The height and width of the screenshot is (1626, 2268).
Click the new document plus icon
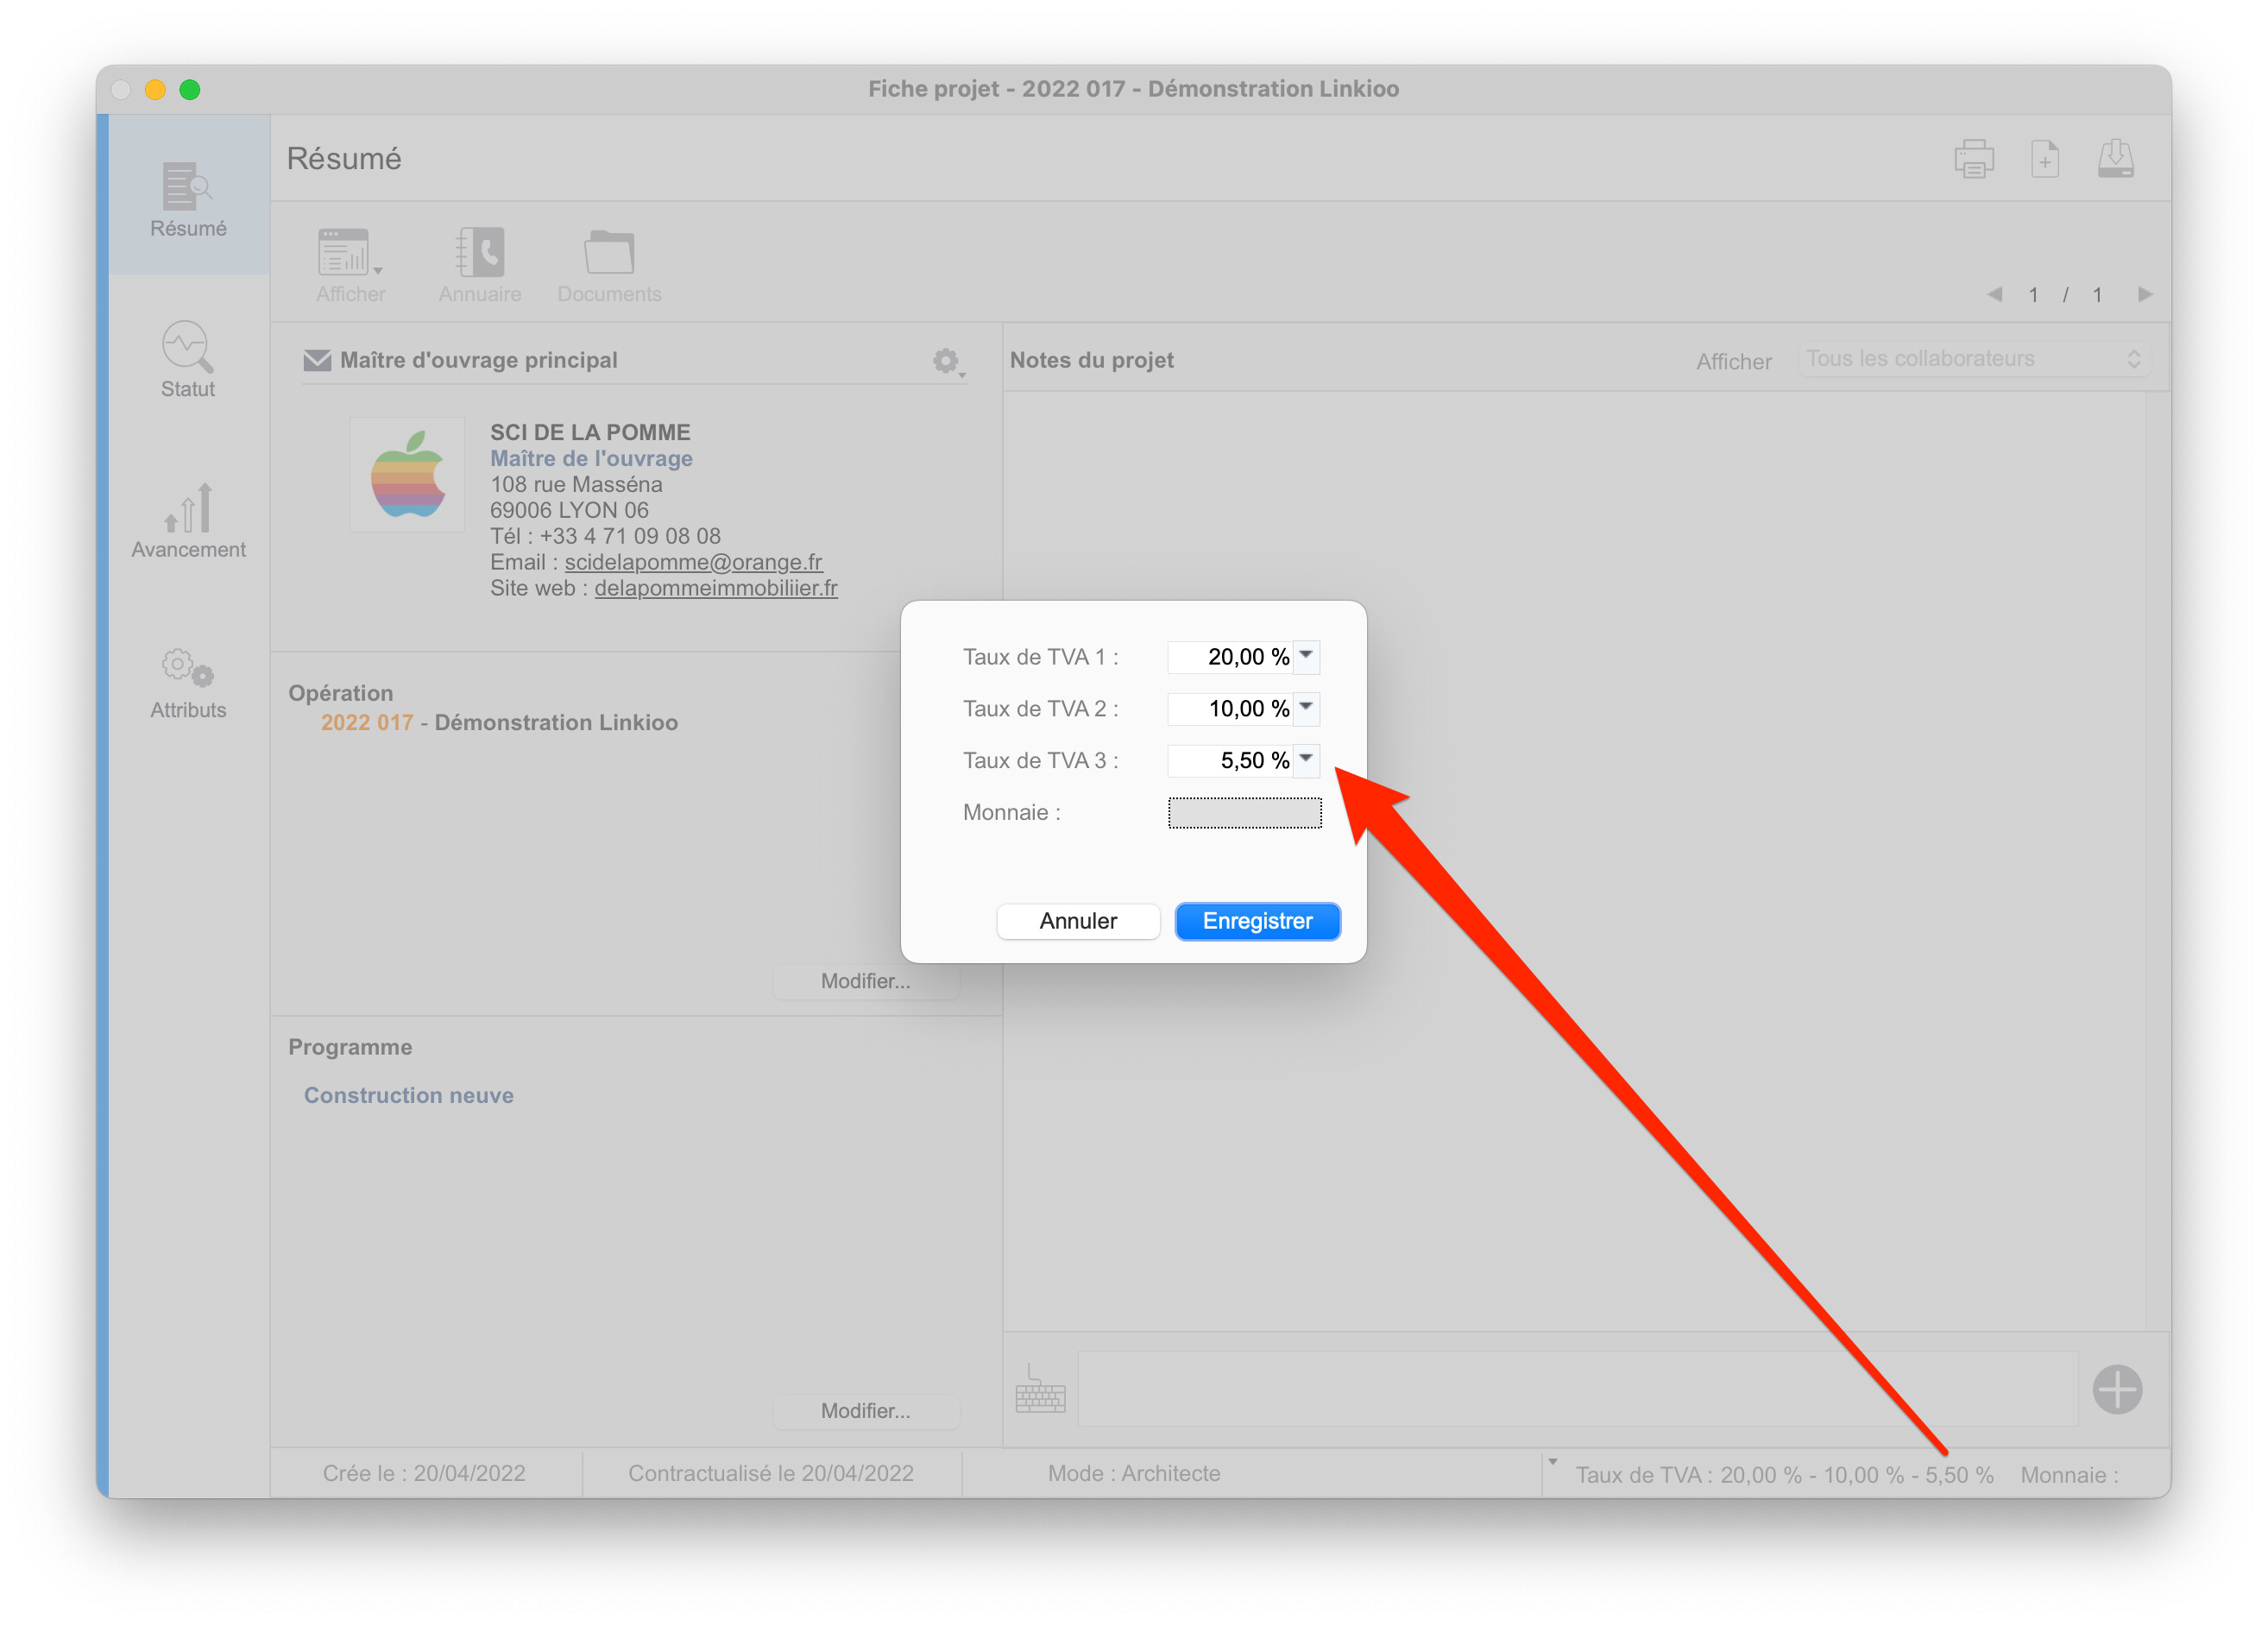pyautogui.click(x=2045, y=158)
